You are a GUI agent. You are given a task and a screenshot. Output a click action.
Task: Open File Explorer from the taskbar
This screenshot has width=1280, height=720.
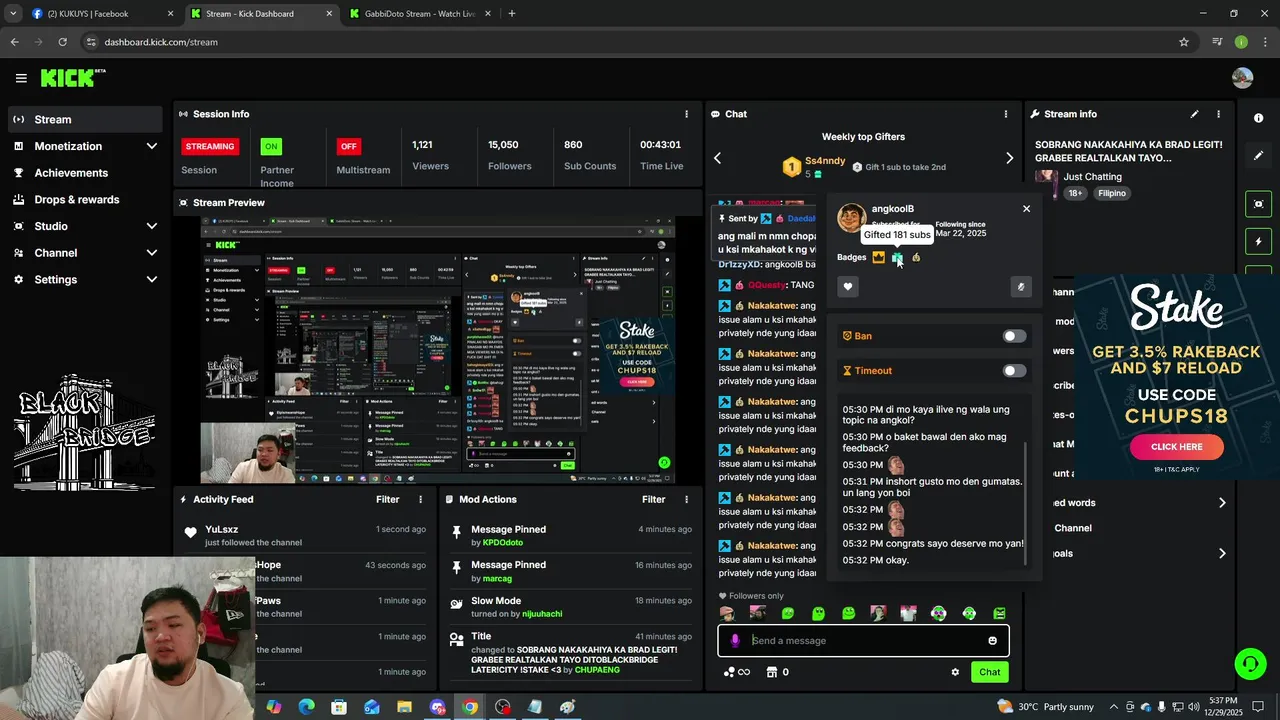tap(404, 707)
